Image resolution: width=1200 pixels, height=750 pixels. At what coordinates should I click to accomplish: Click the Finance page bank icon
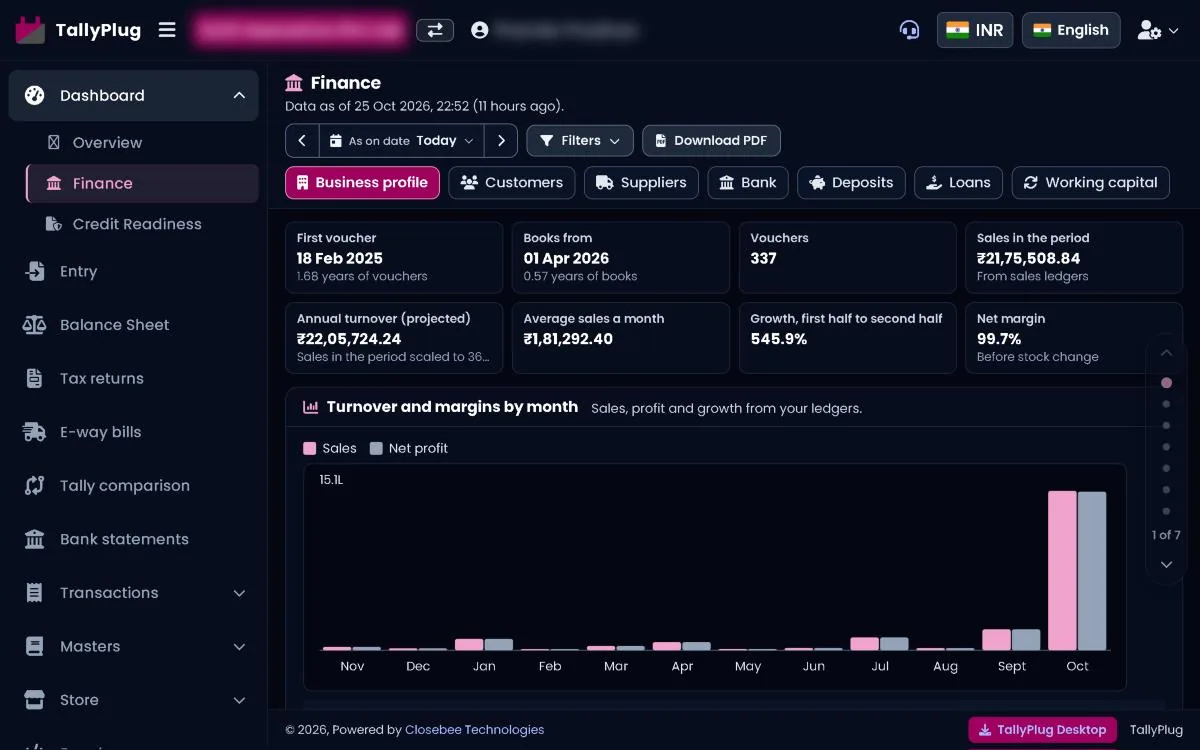tap(294, 83)
